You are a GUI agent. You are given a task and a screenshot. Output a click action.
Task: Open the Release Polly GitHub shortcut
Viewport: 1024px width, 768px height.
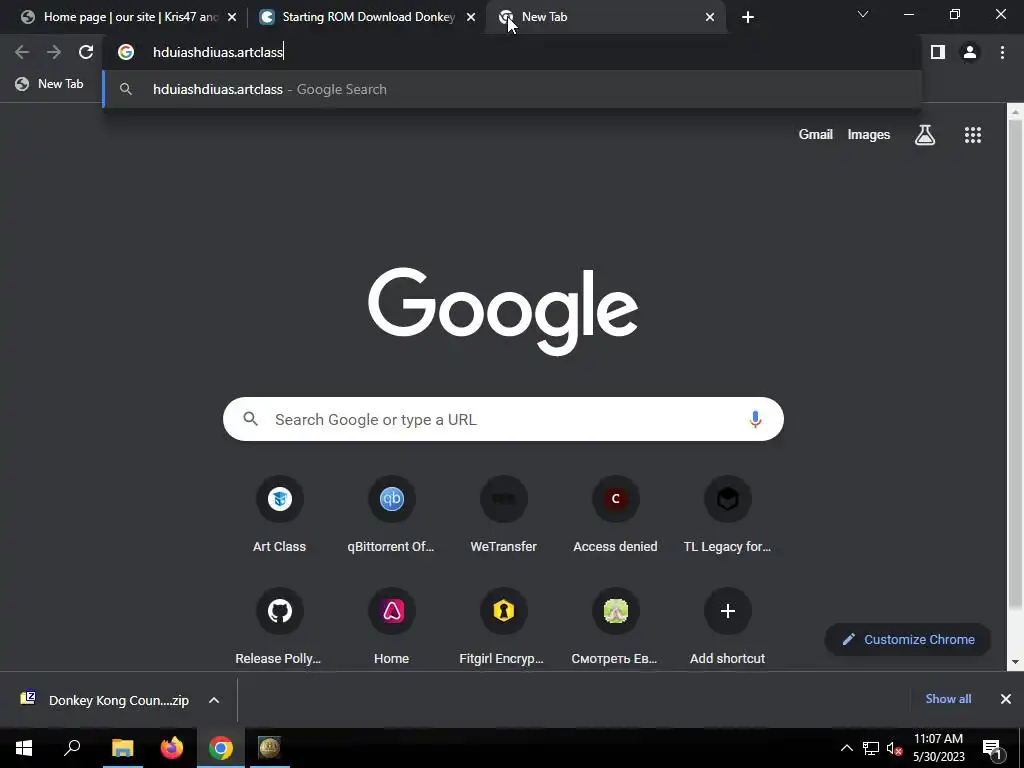[280, 627]
